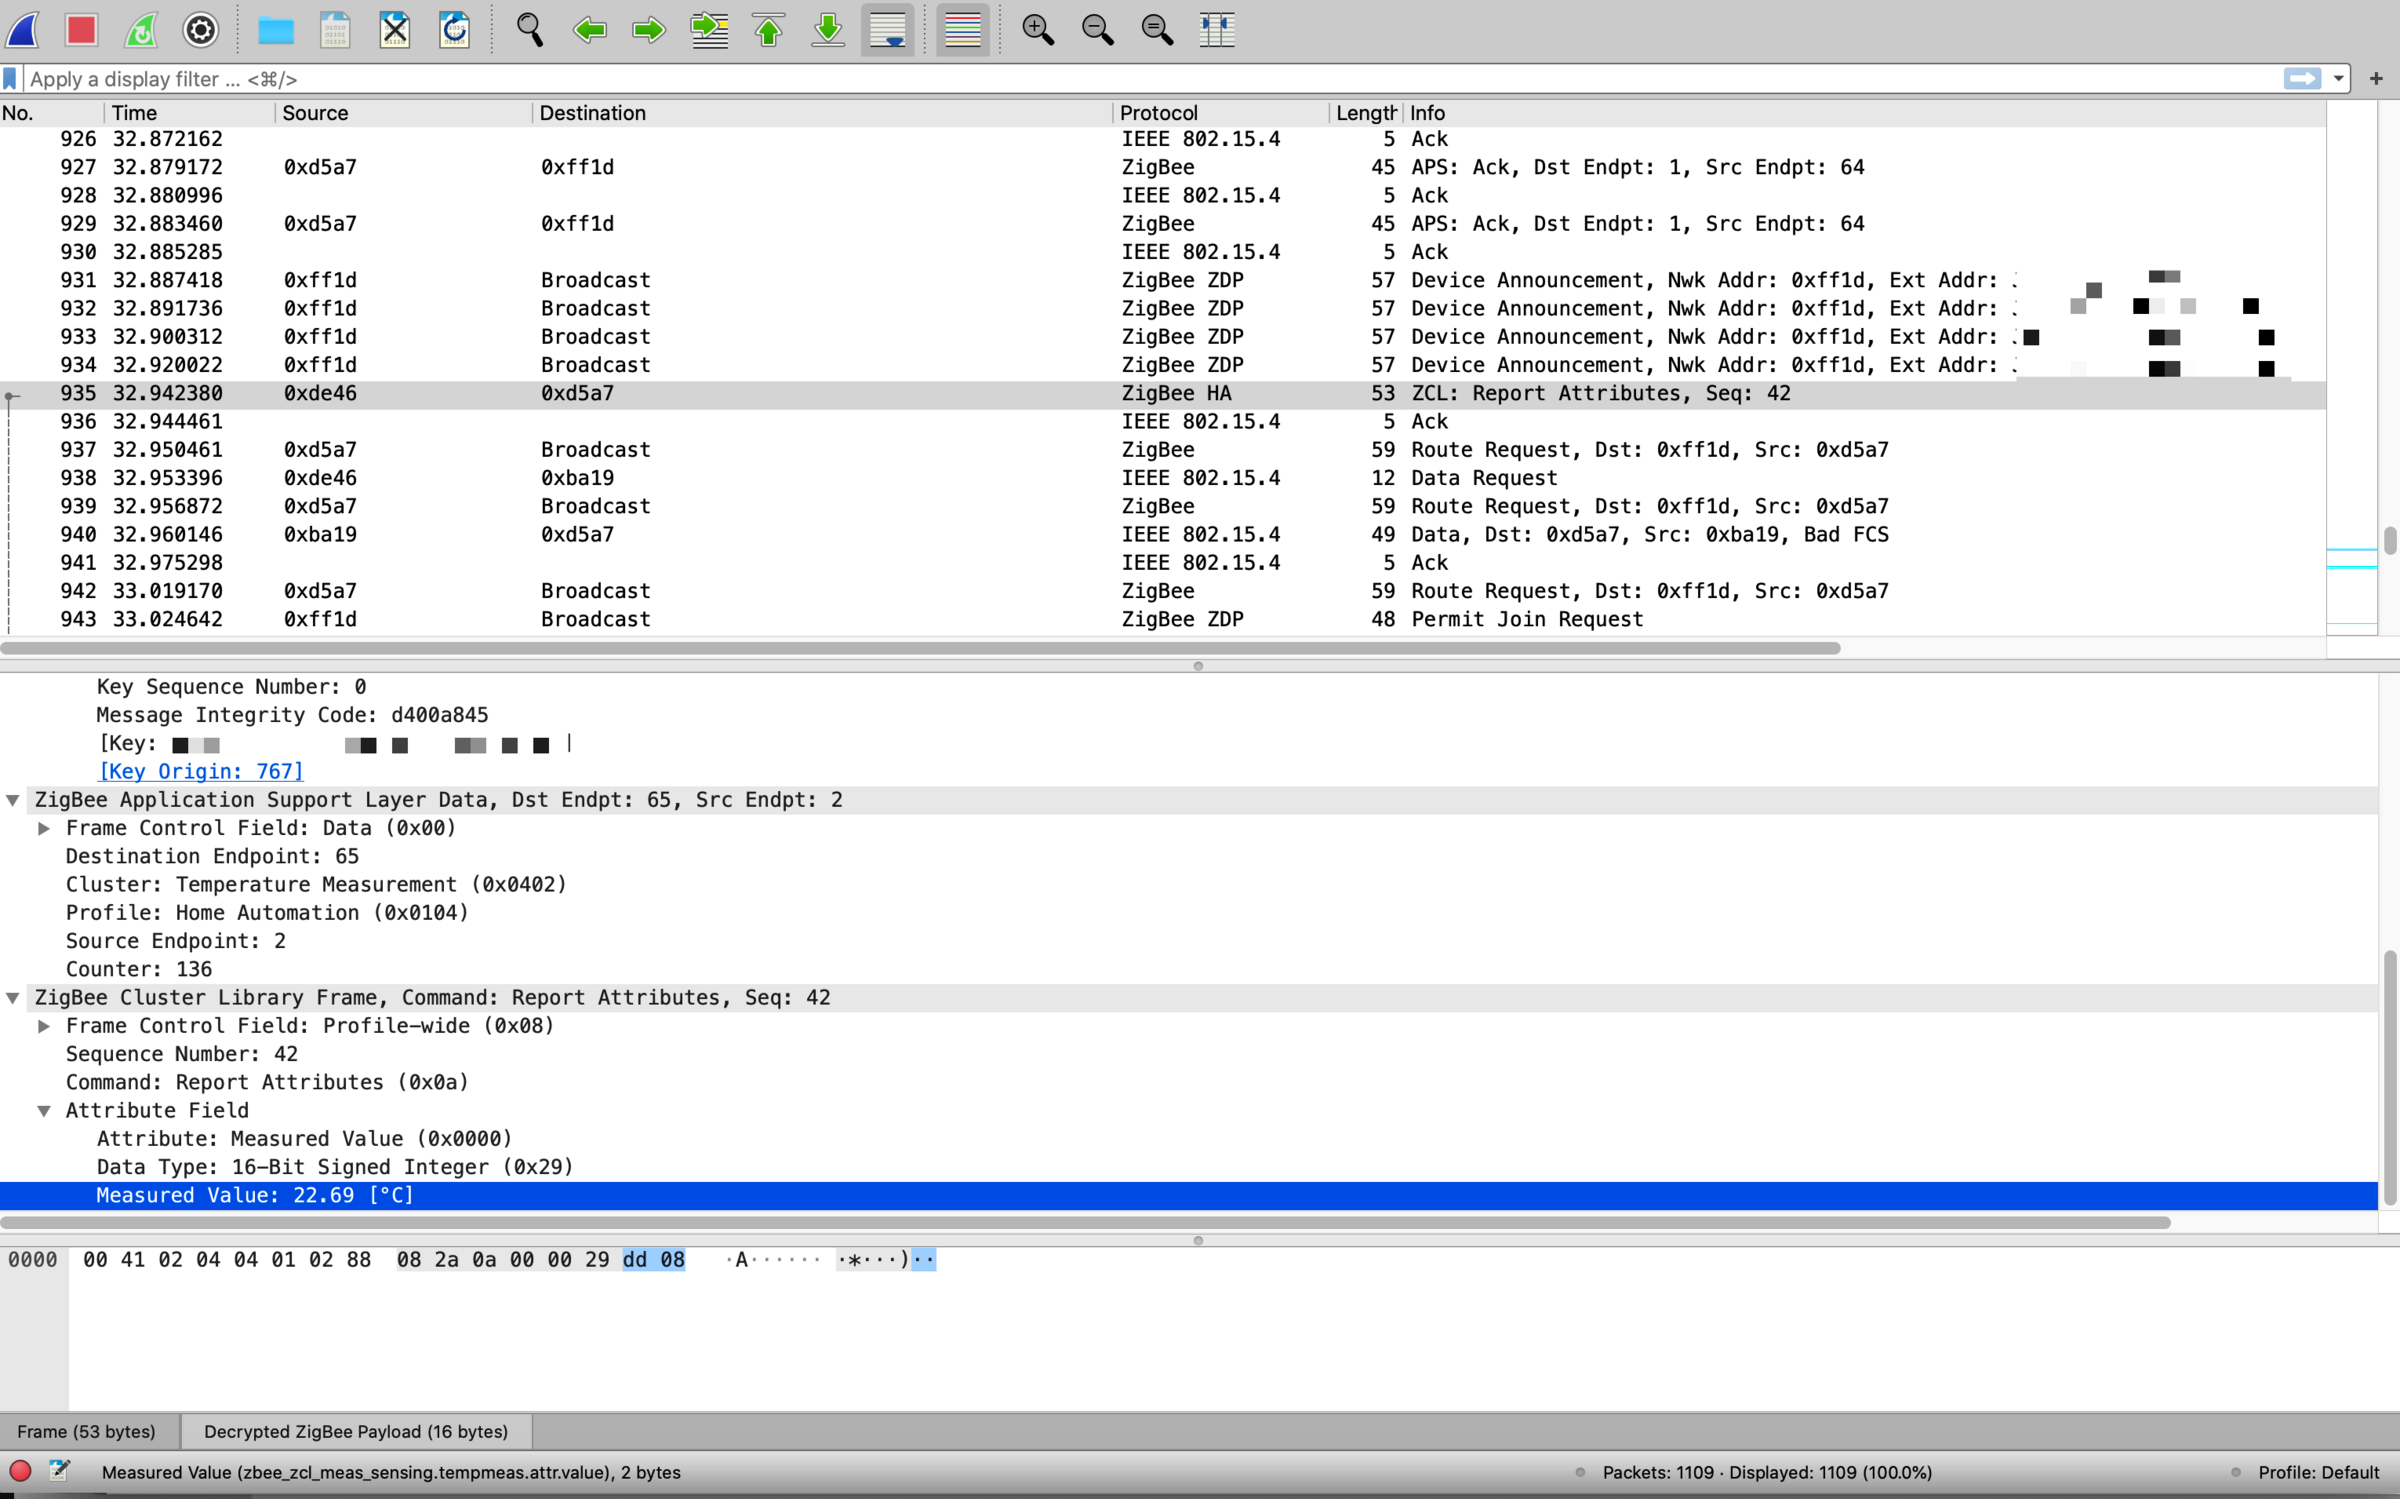Select packet 940 with Bad FCS
The width and height of the screenshot is (2400, 1499).
(x=1163, y=534)
